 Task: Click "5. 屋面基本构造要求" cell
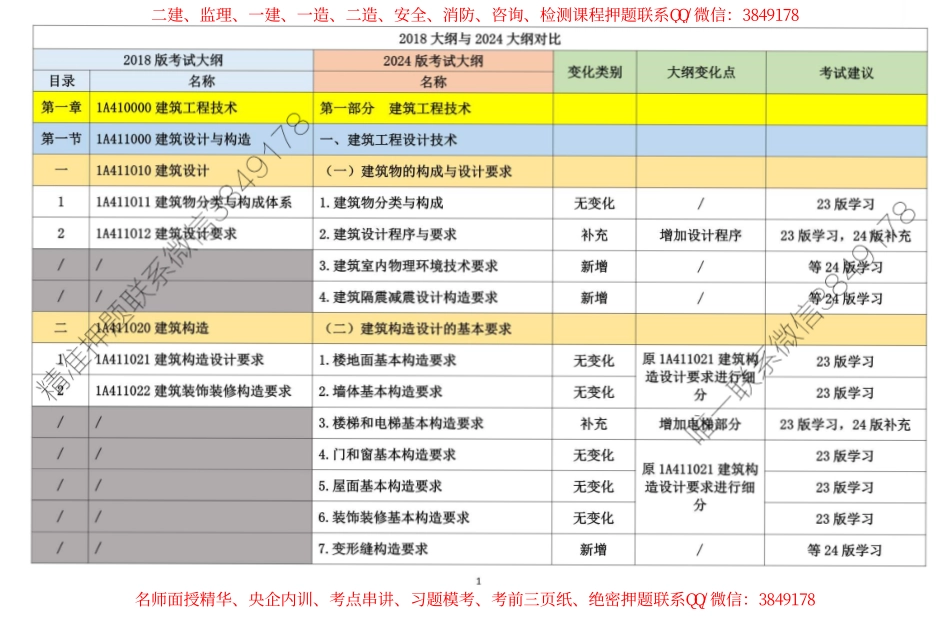pyautogui.click(x=433, y=486)
